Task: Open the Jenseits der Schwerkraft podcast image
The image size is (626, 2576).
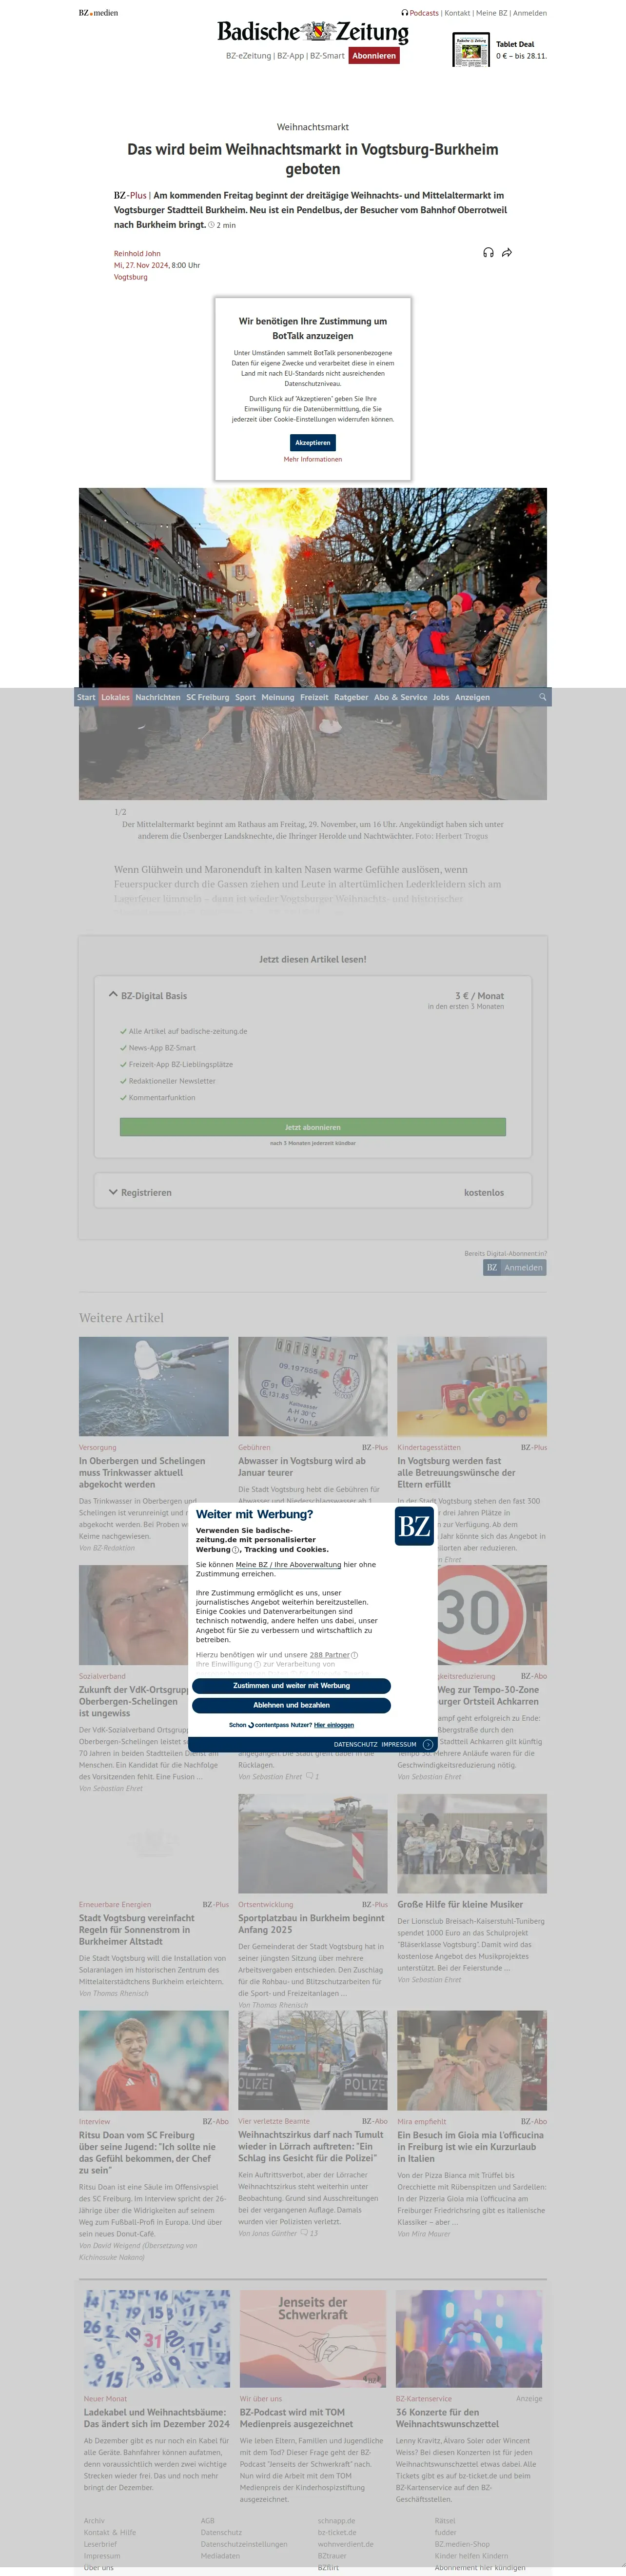Action: [313, 2339]
